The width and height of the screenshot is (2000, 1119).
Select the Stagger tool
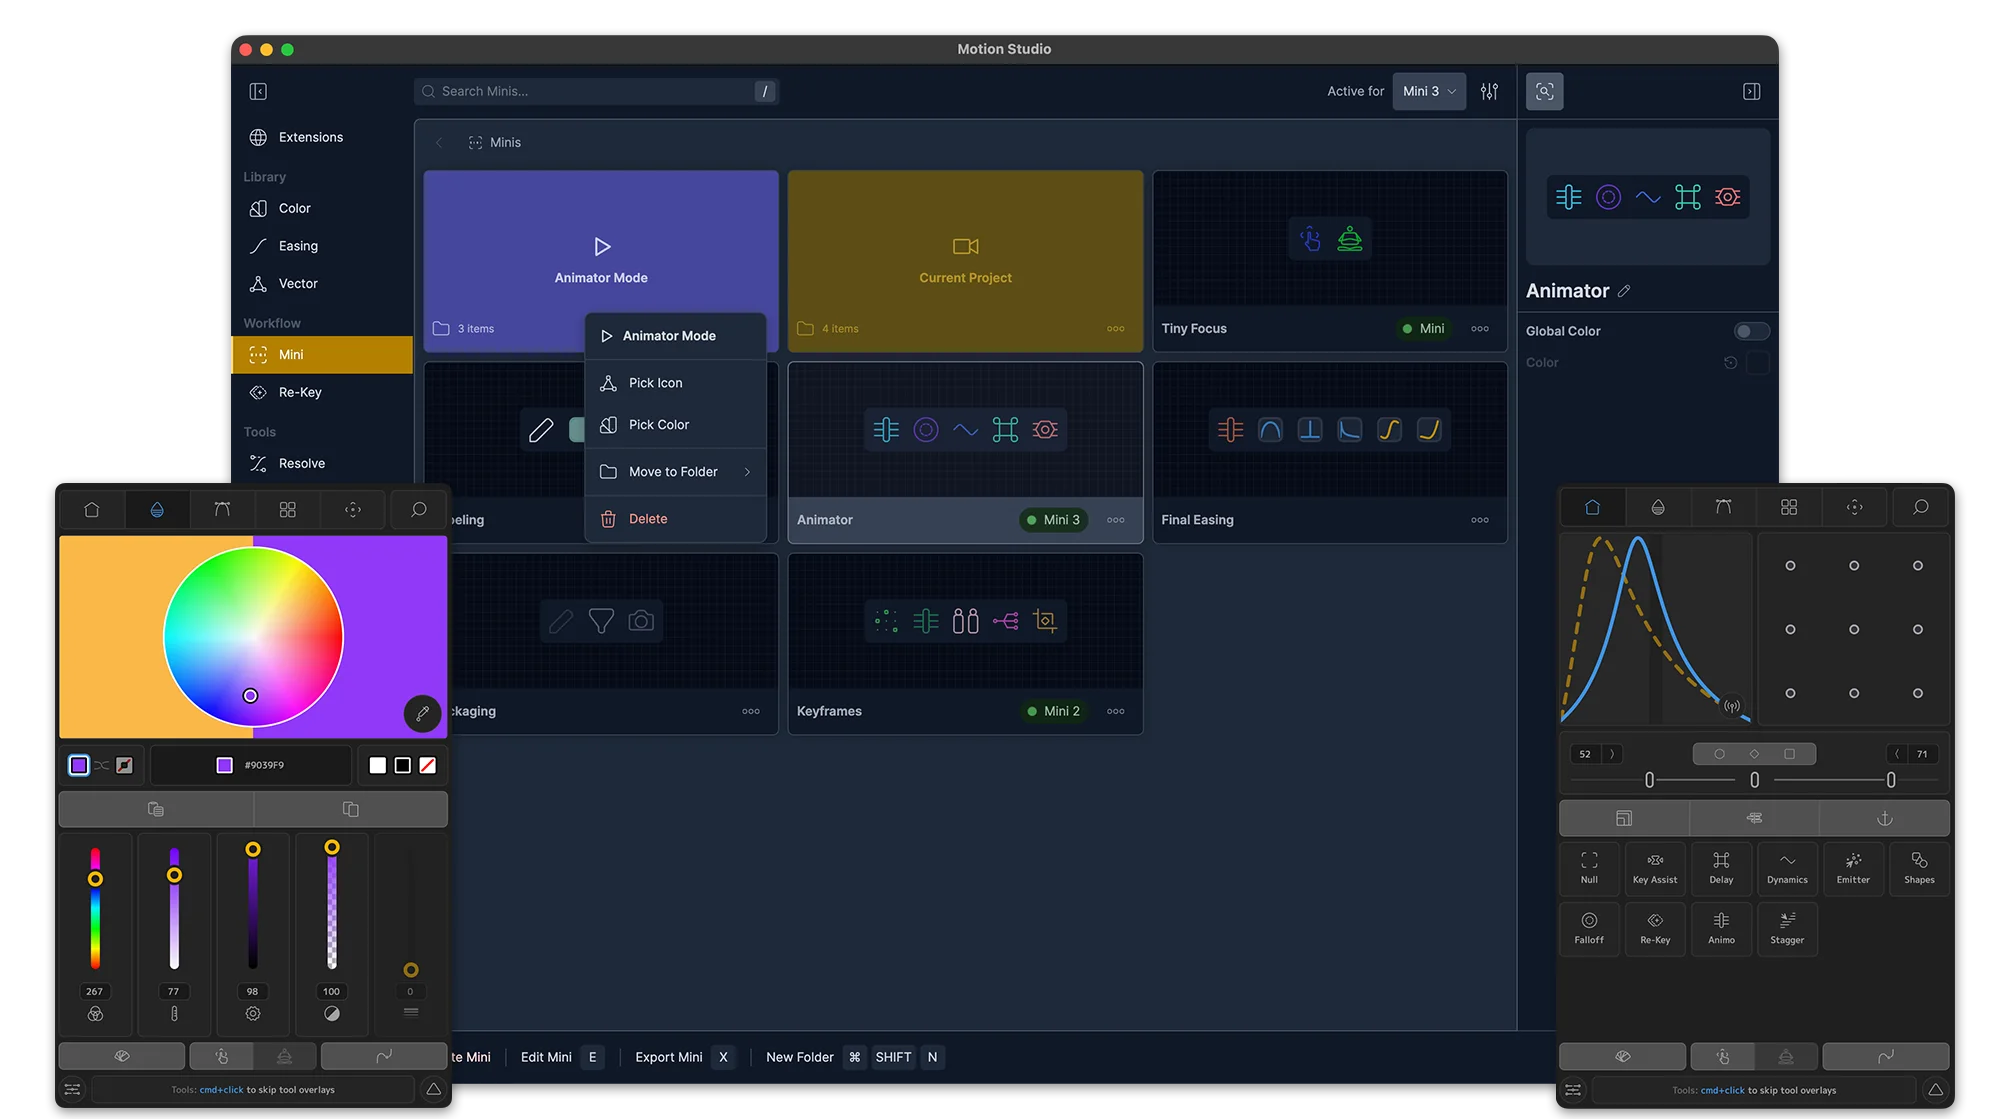pyautogui.click(x=1787, y=928)
